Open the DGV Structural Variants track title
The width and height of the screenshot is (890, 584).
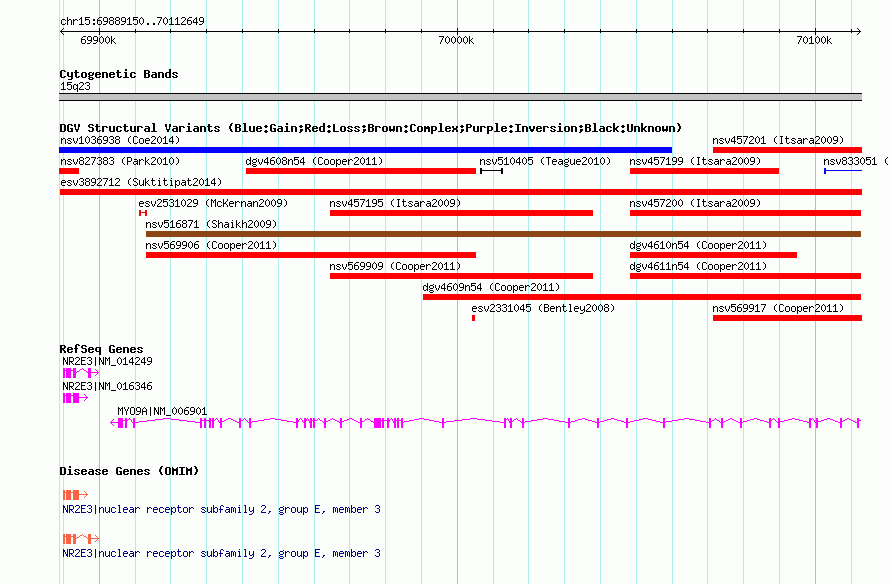click(370, 128)
